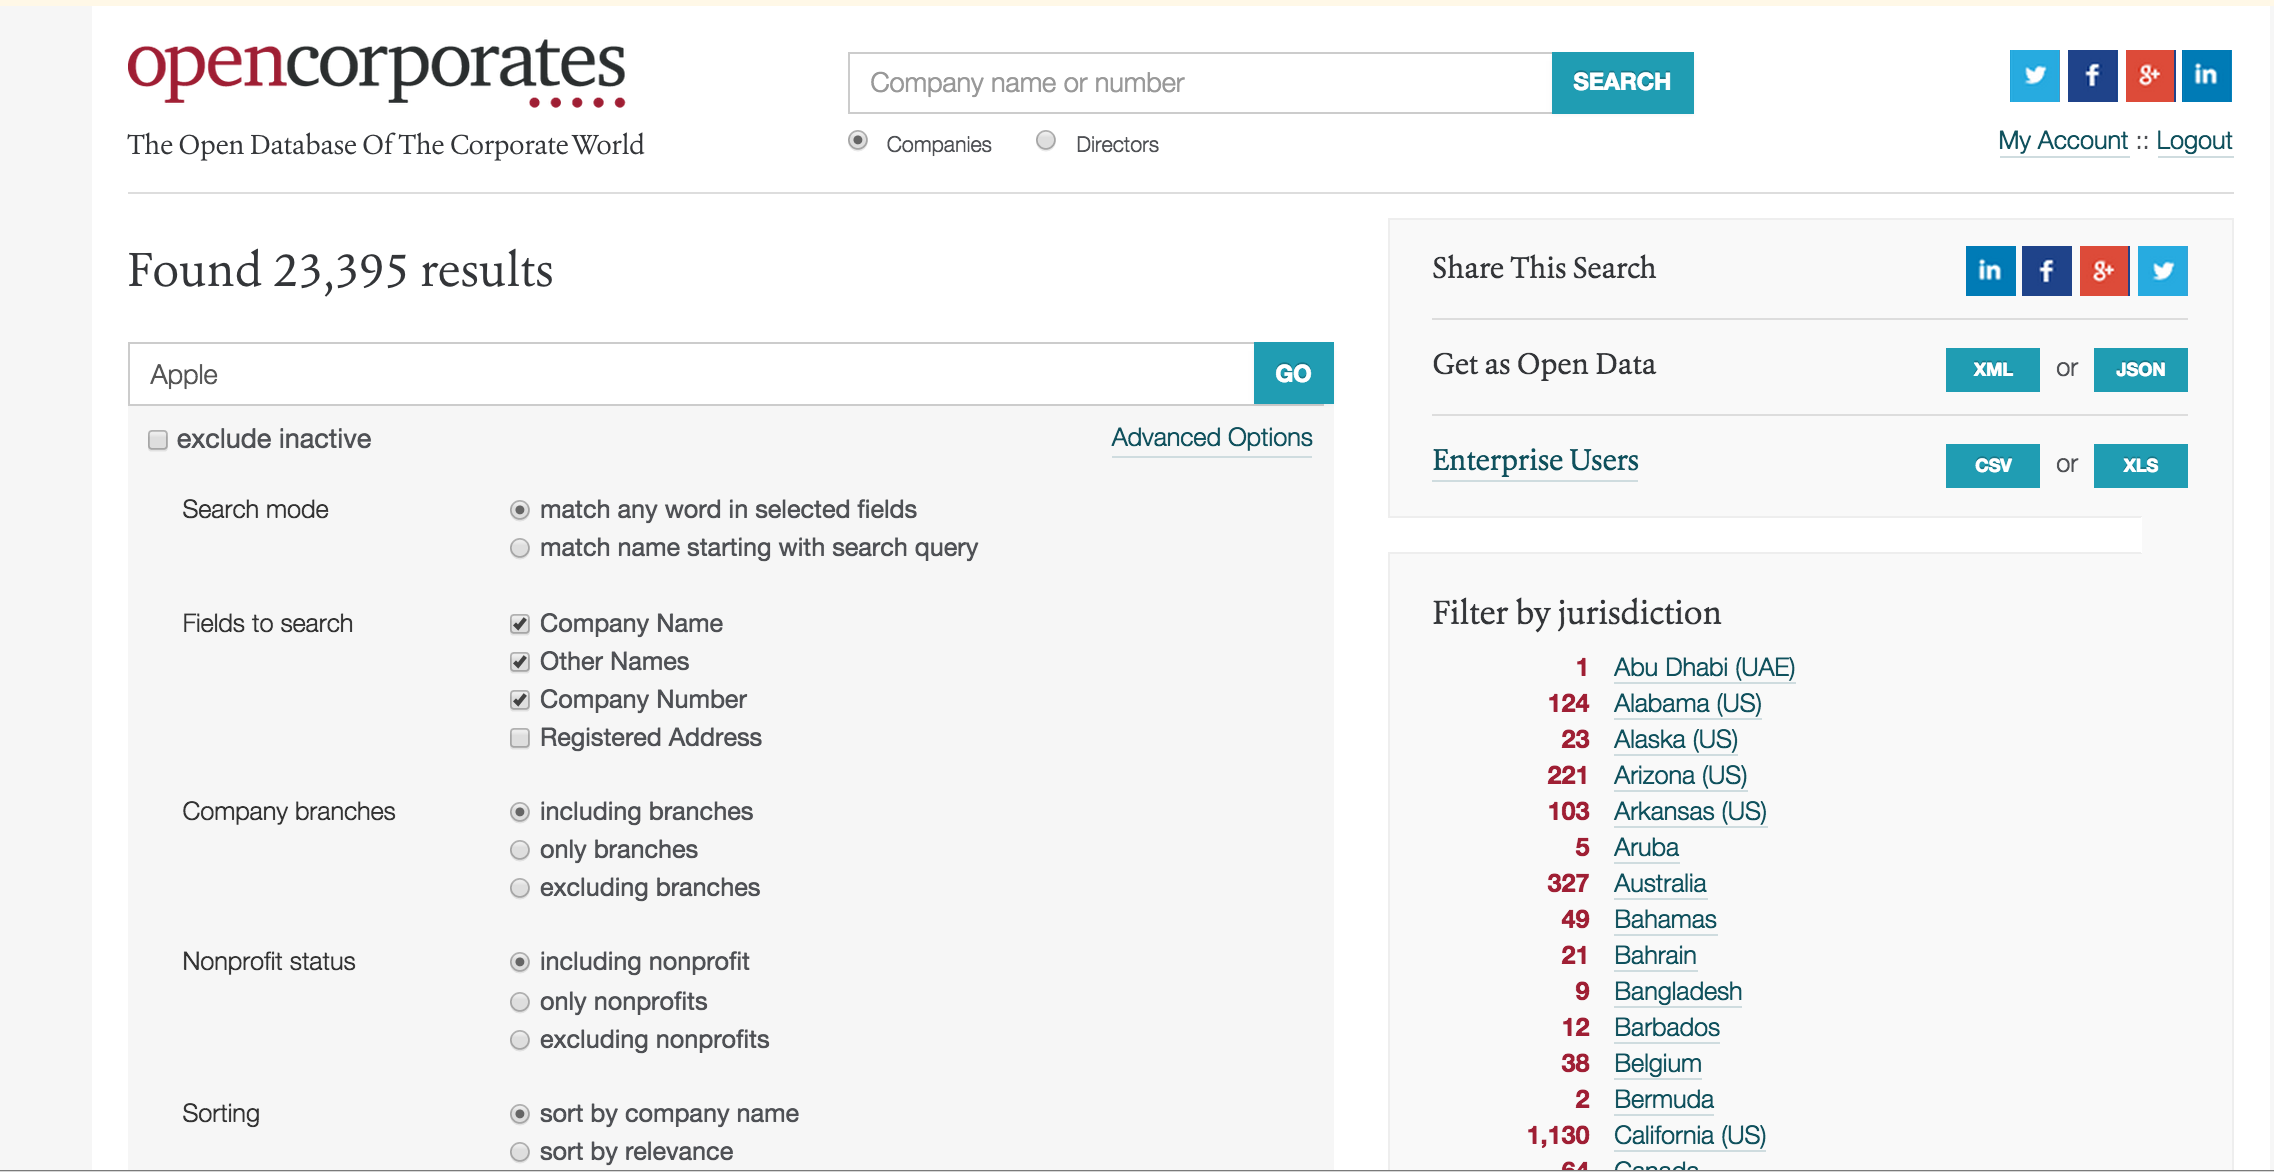Image resolution: width=2274 pixels, height=1172 pixels.
Task: Click the company name search field
Action: [x=1200, y=83]
